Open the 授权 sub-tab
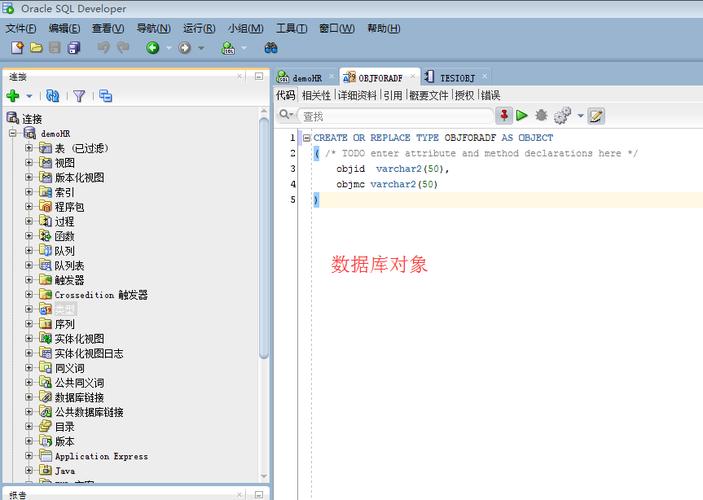The height and width of the screenshot is (500, 703). point(464,95)
